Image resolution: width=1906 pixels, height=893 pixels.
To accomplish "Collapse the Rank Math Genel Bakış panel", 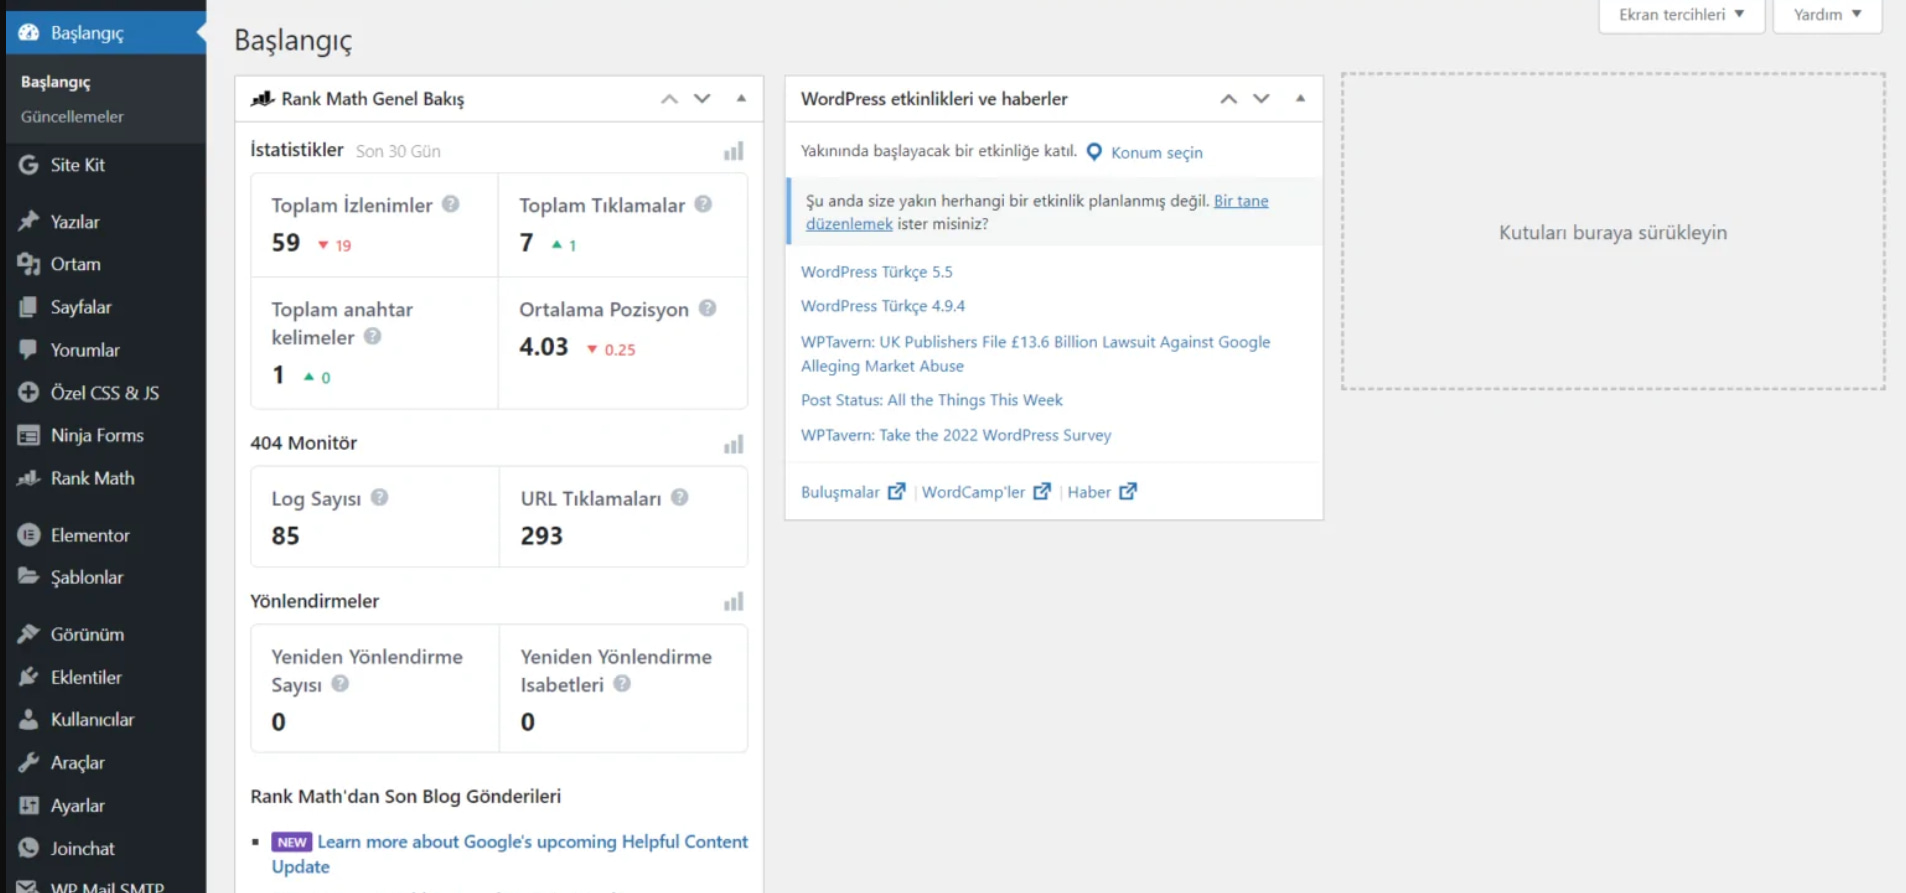I will tap(741, 98).
